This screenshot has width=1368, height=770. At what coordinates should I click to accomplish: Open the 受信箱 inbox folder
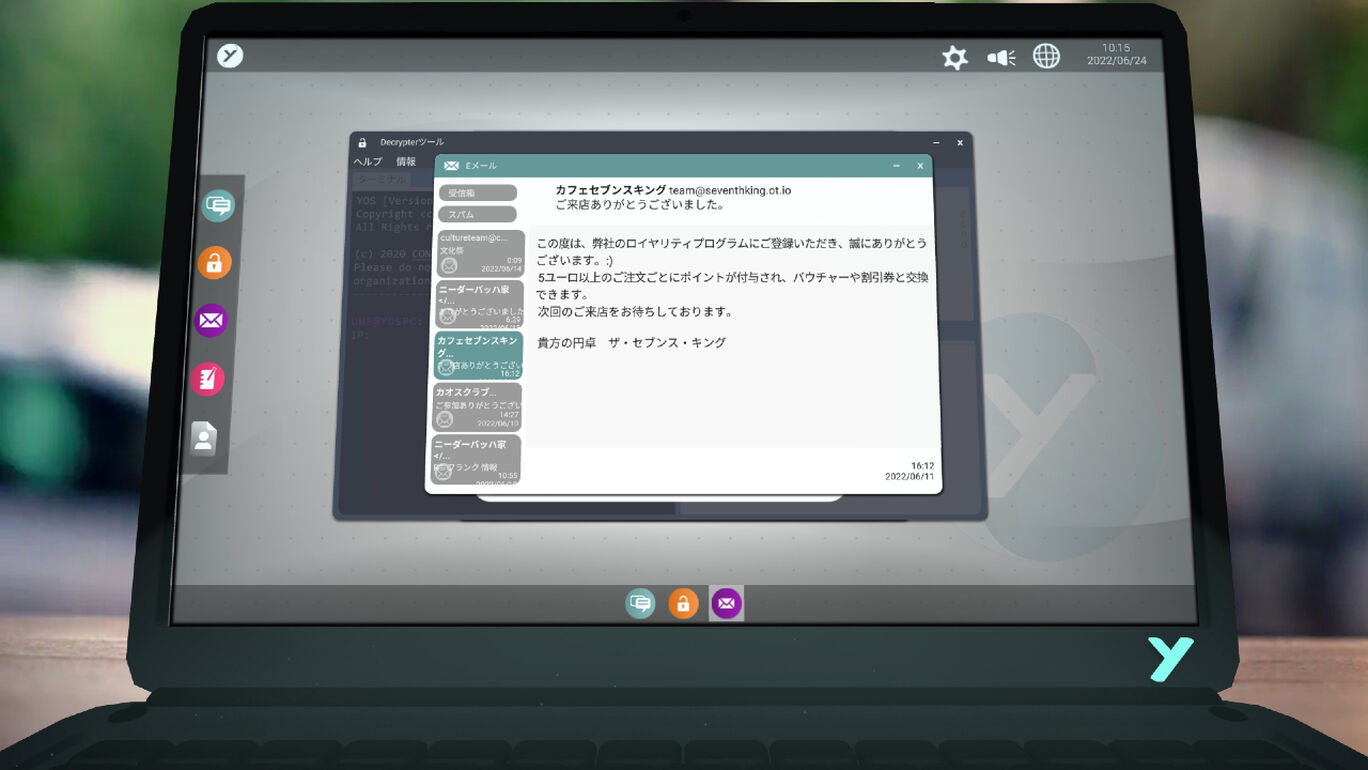pyautogui.click(x=477, y=193)
